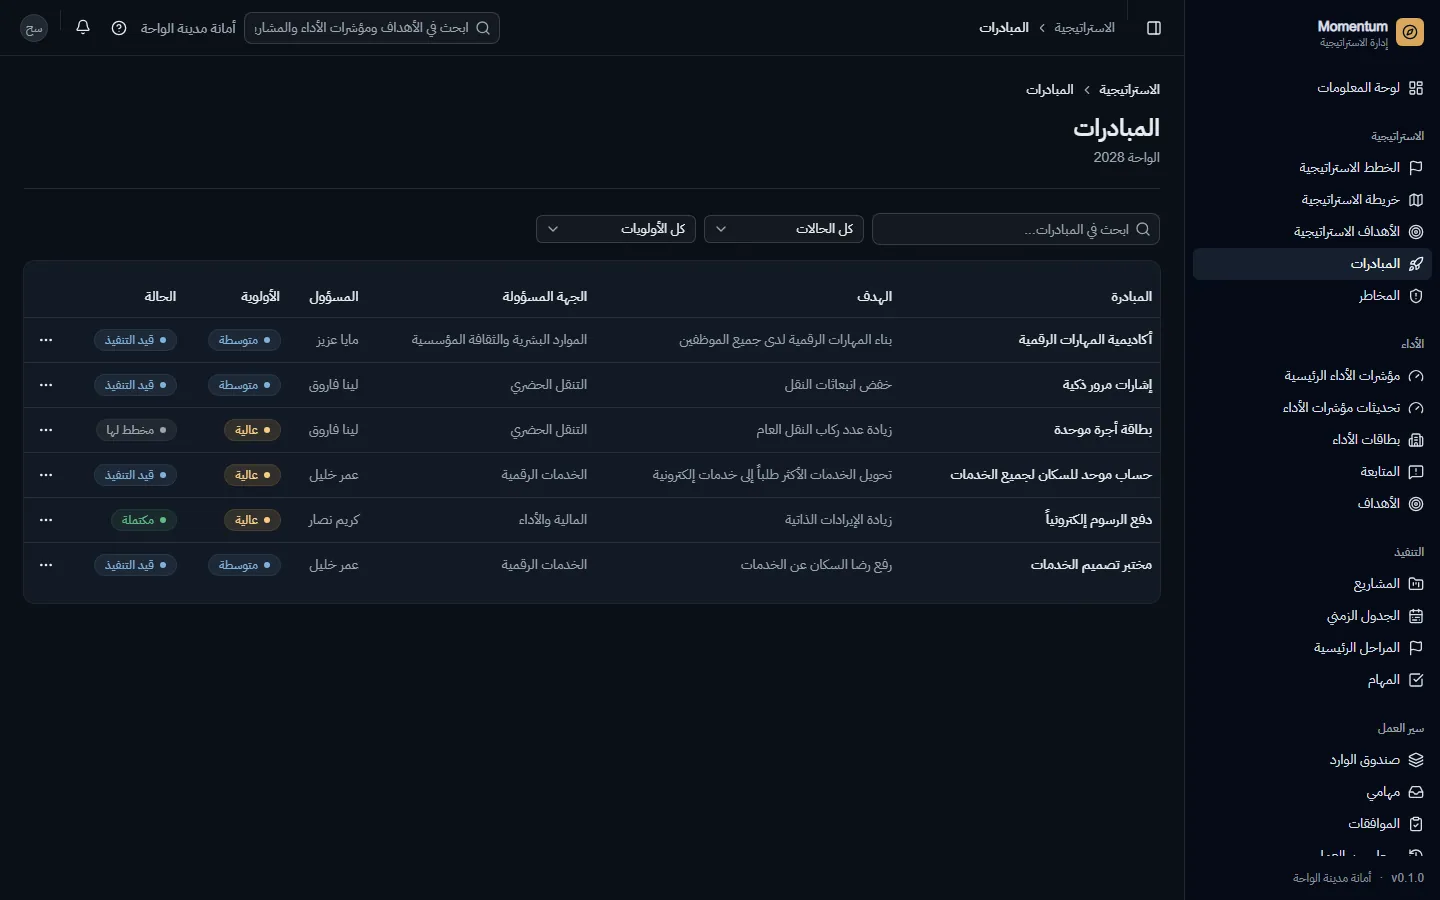Image resolution: width=1440 pixels, height=900 pixels.
Task: Open row actions for إشارات مرور ذكية
Action: (46, 385)
